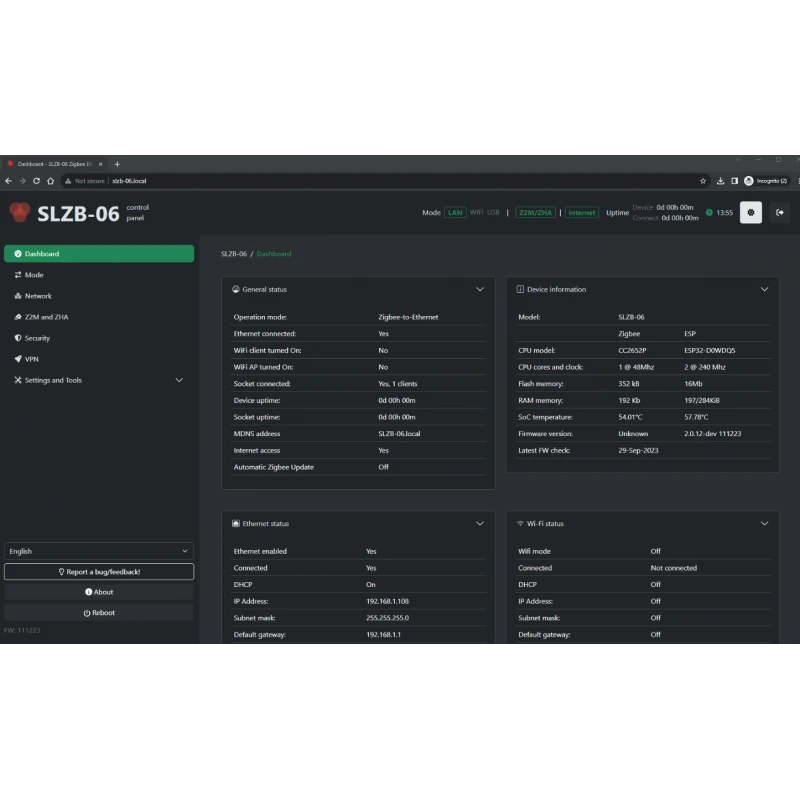800x800 pixels.
Task: Collapse the Device information panel
Action: tap(764, 289)
